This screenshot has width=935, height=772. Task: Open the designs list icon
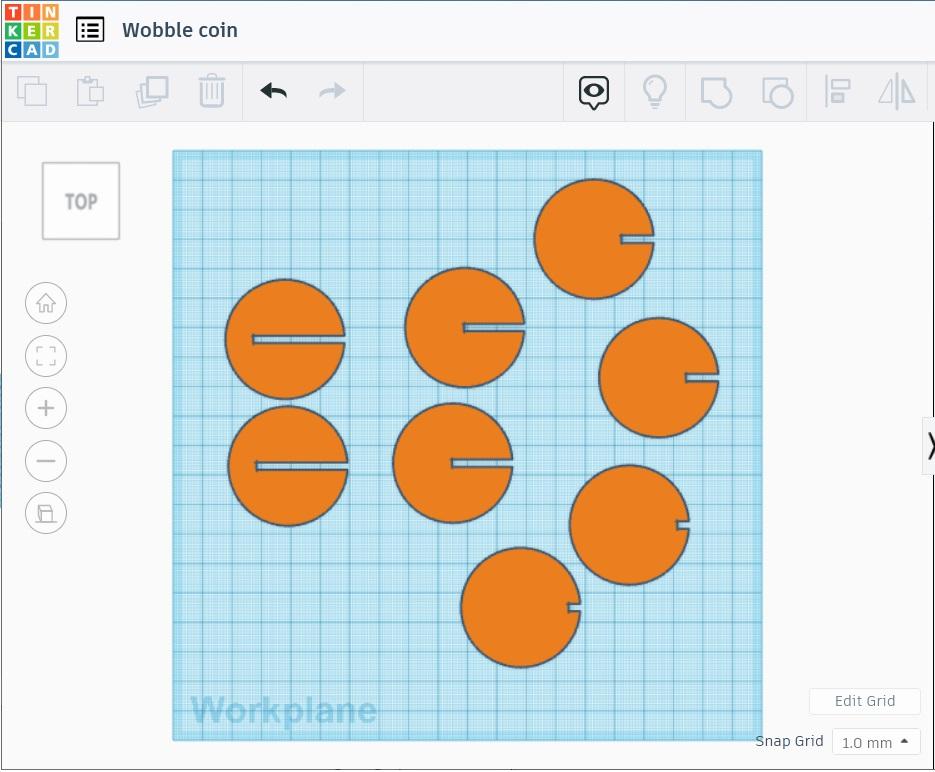coord(90,30)
